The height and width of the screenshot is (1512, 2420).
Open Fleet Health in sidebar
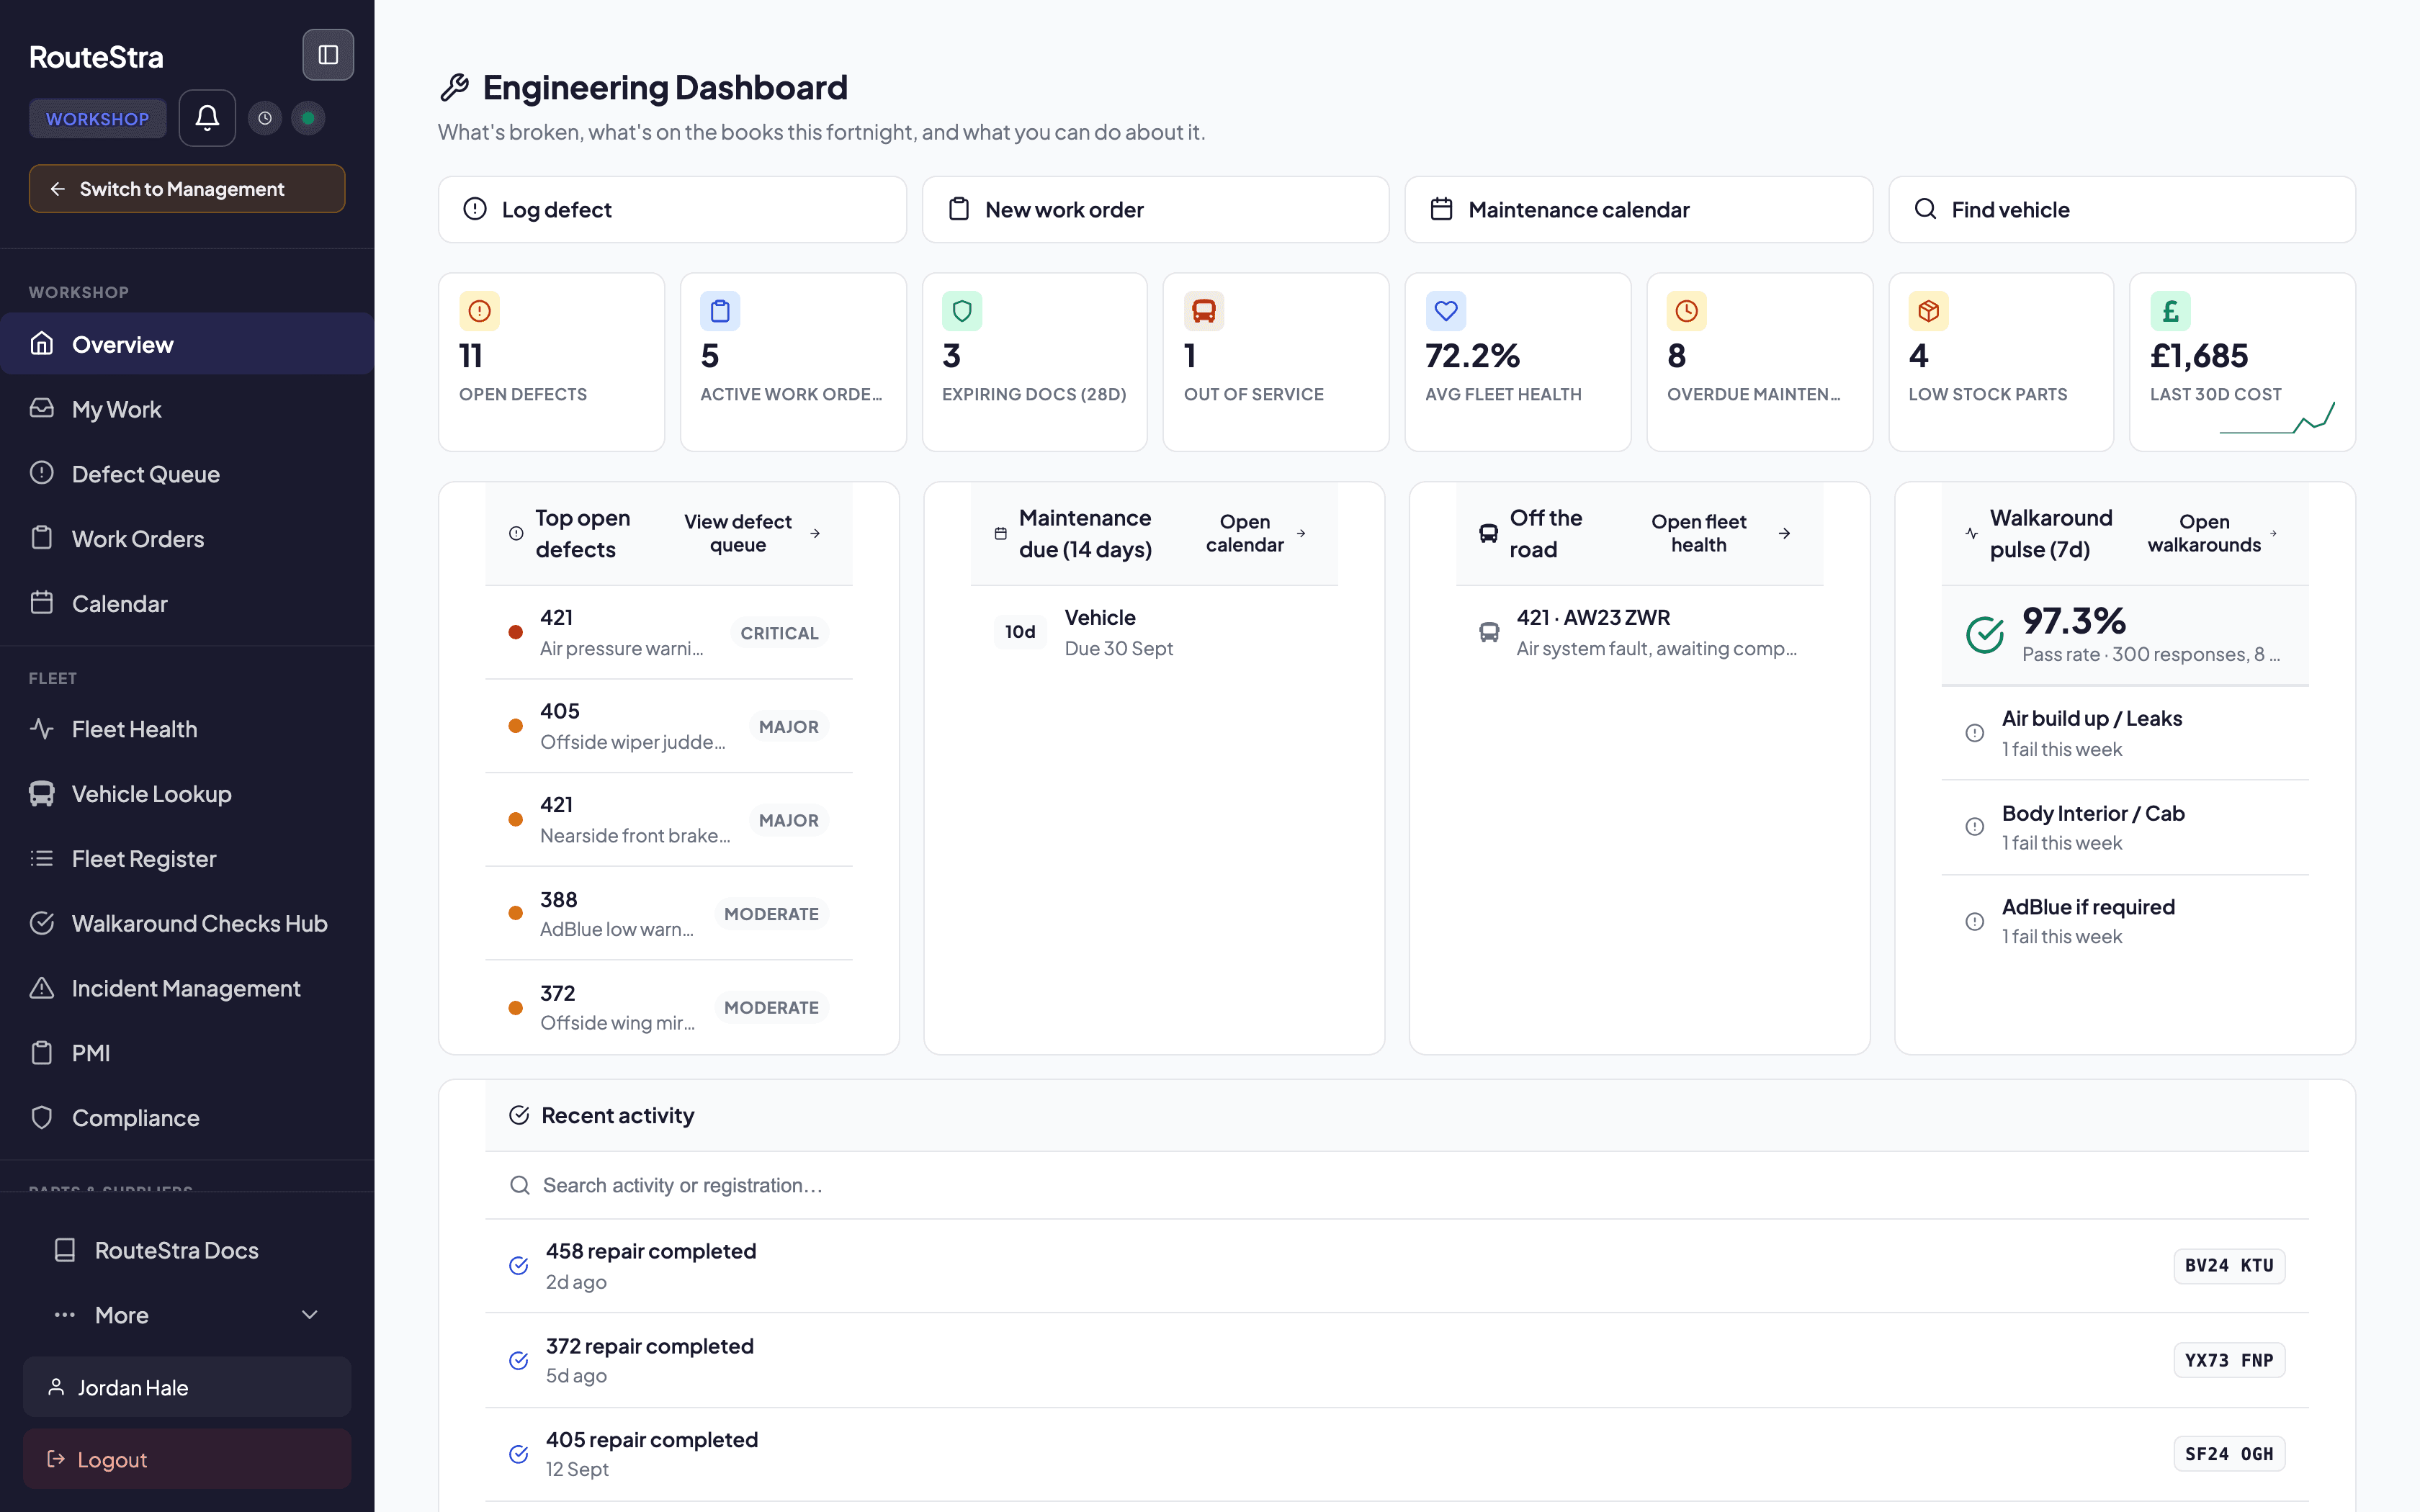[187, 729]
